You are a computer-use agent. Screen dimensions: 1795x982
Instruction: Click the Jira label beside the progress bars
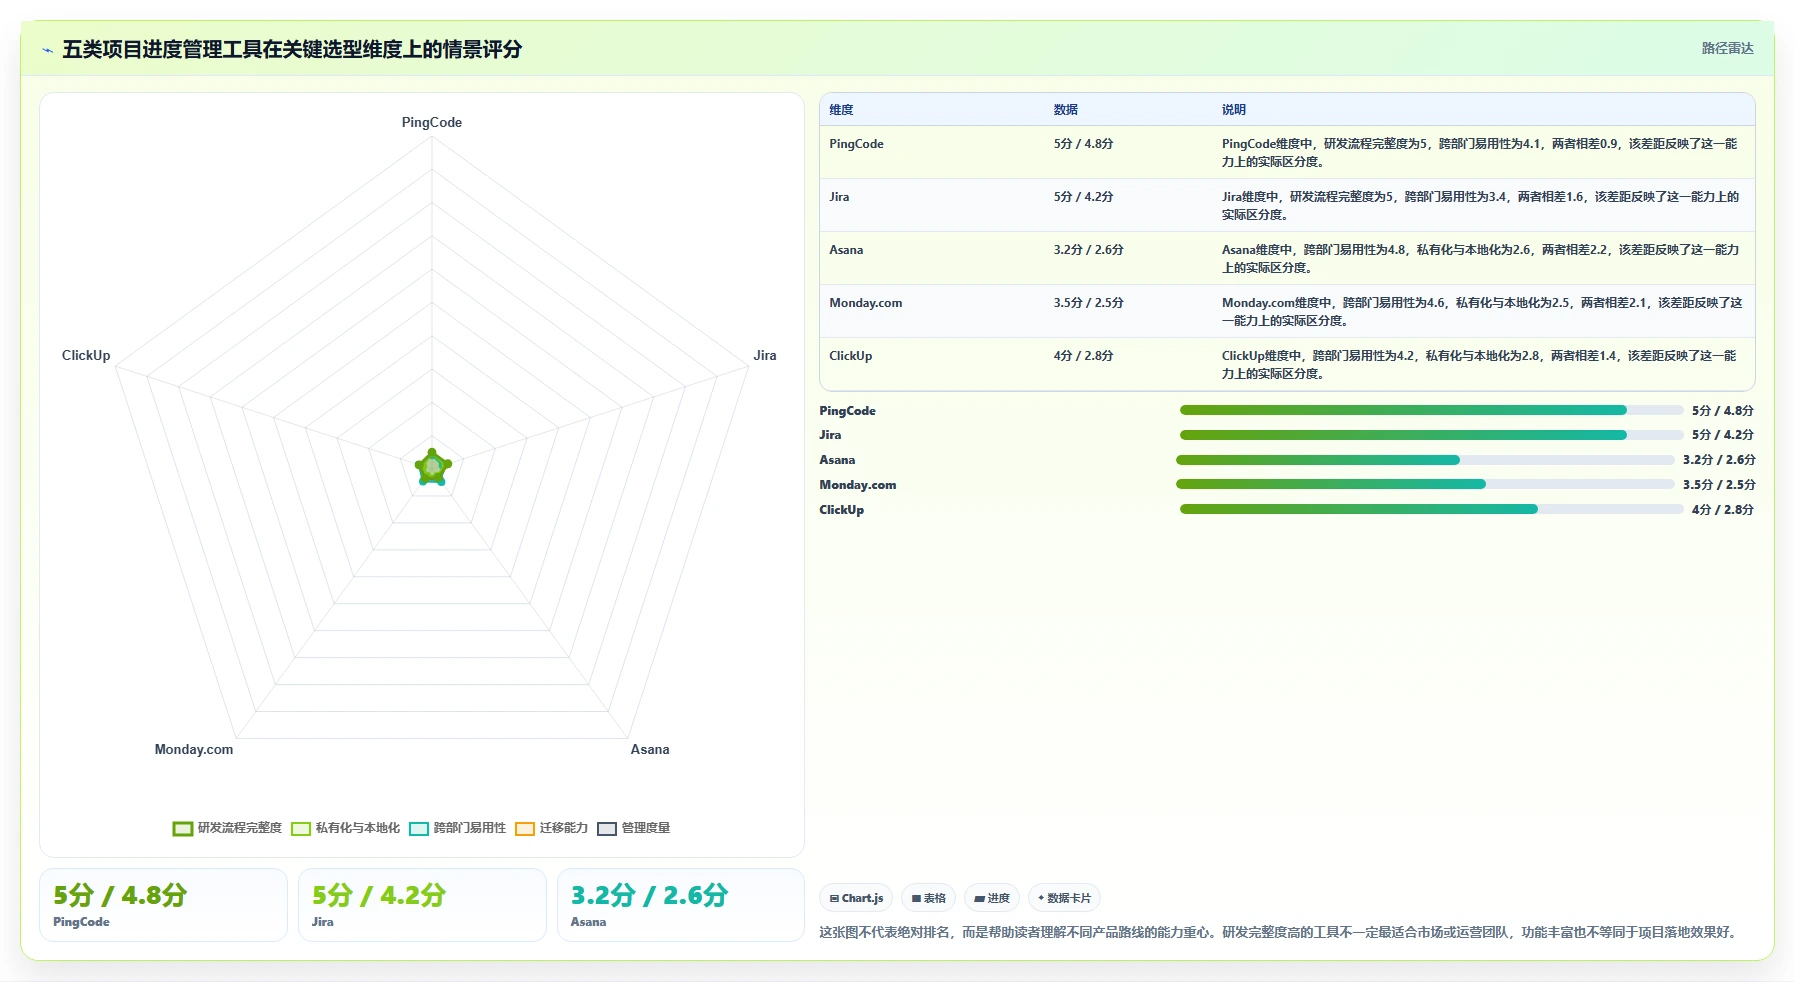coord(830,435)
